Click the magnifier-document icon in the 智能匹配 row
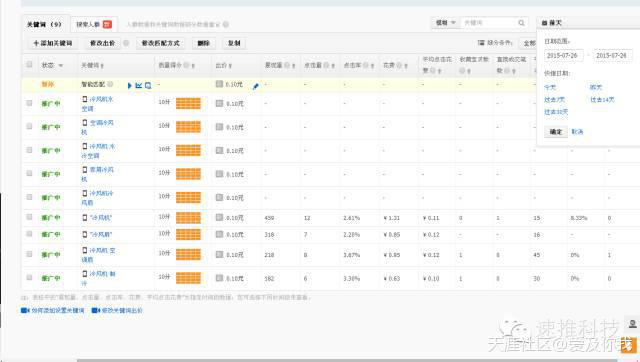640x362 pixels. coord(148,86)
